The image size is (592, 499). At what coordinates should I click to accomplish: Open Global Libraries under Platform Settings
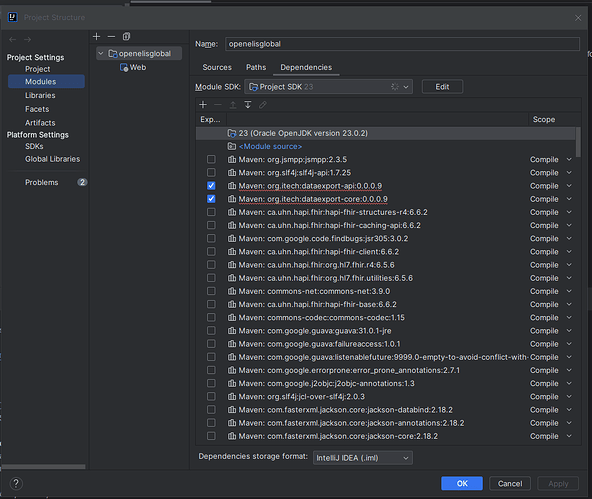pyautogui.click(x=52, y=159)
